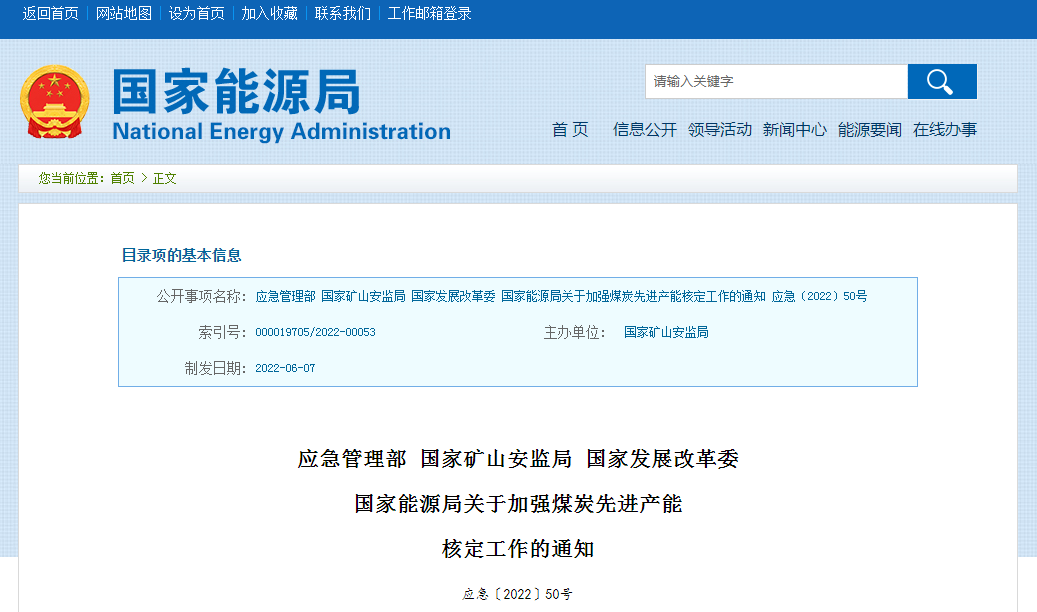
Task: Open 联系我们 link in top bar
Action: [343, 13]
